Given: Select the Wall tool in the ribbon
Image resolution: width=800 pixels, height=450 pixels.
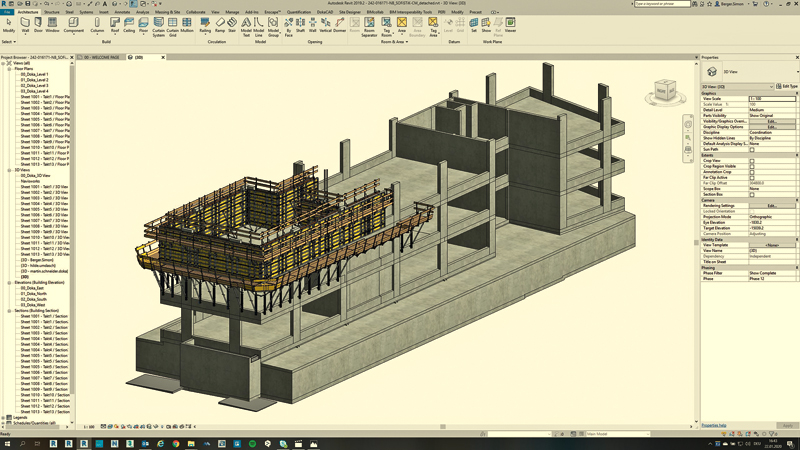Looking at the screenshot, I should point(25,24).
